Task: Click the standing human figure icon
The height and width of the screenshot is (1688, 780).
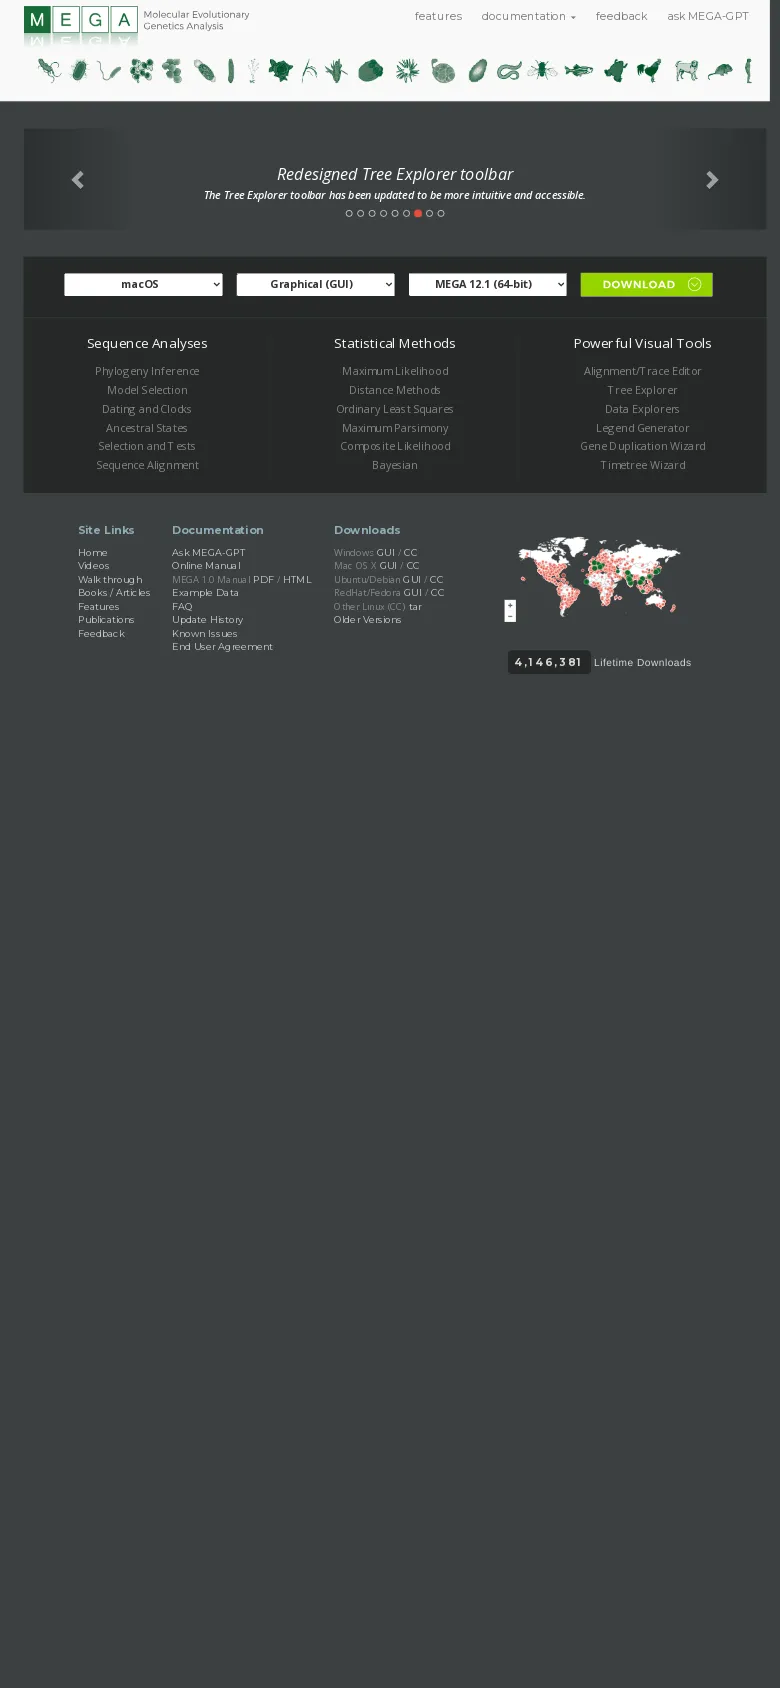Action: click(748, 70)
